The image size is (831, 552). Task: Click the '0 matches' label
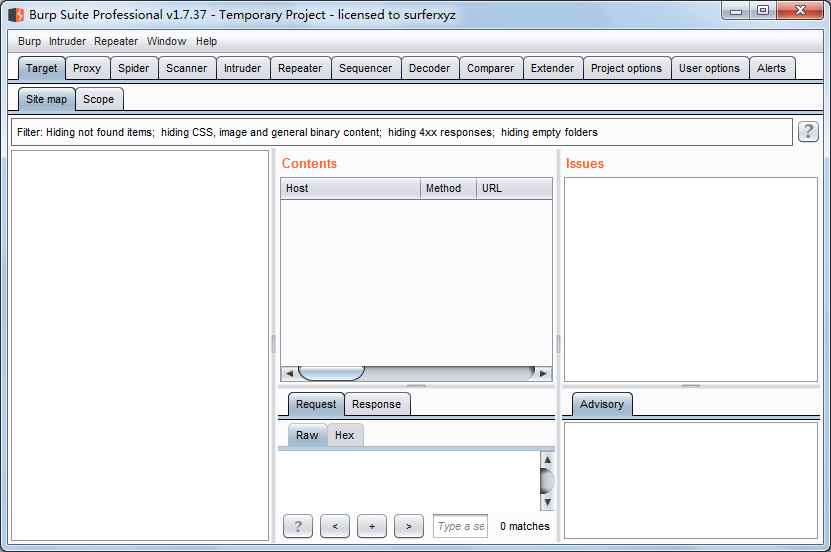click(525, 526)
